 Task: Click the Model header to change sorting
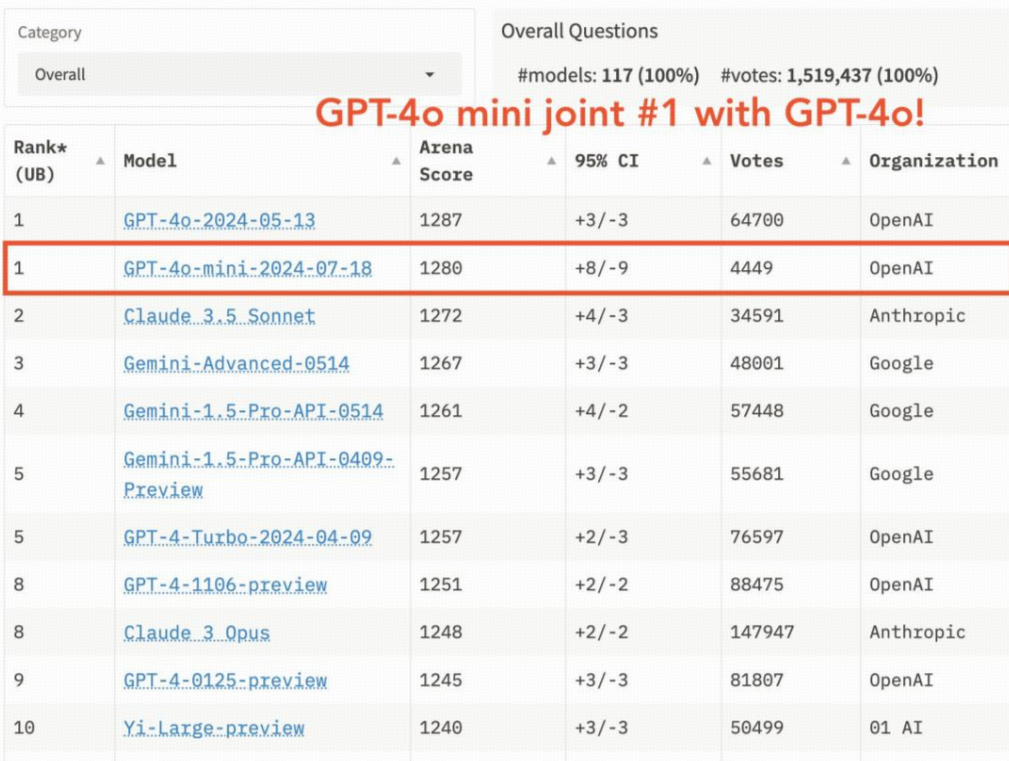[x=150, y=161]
